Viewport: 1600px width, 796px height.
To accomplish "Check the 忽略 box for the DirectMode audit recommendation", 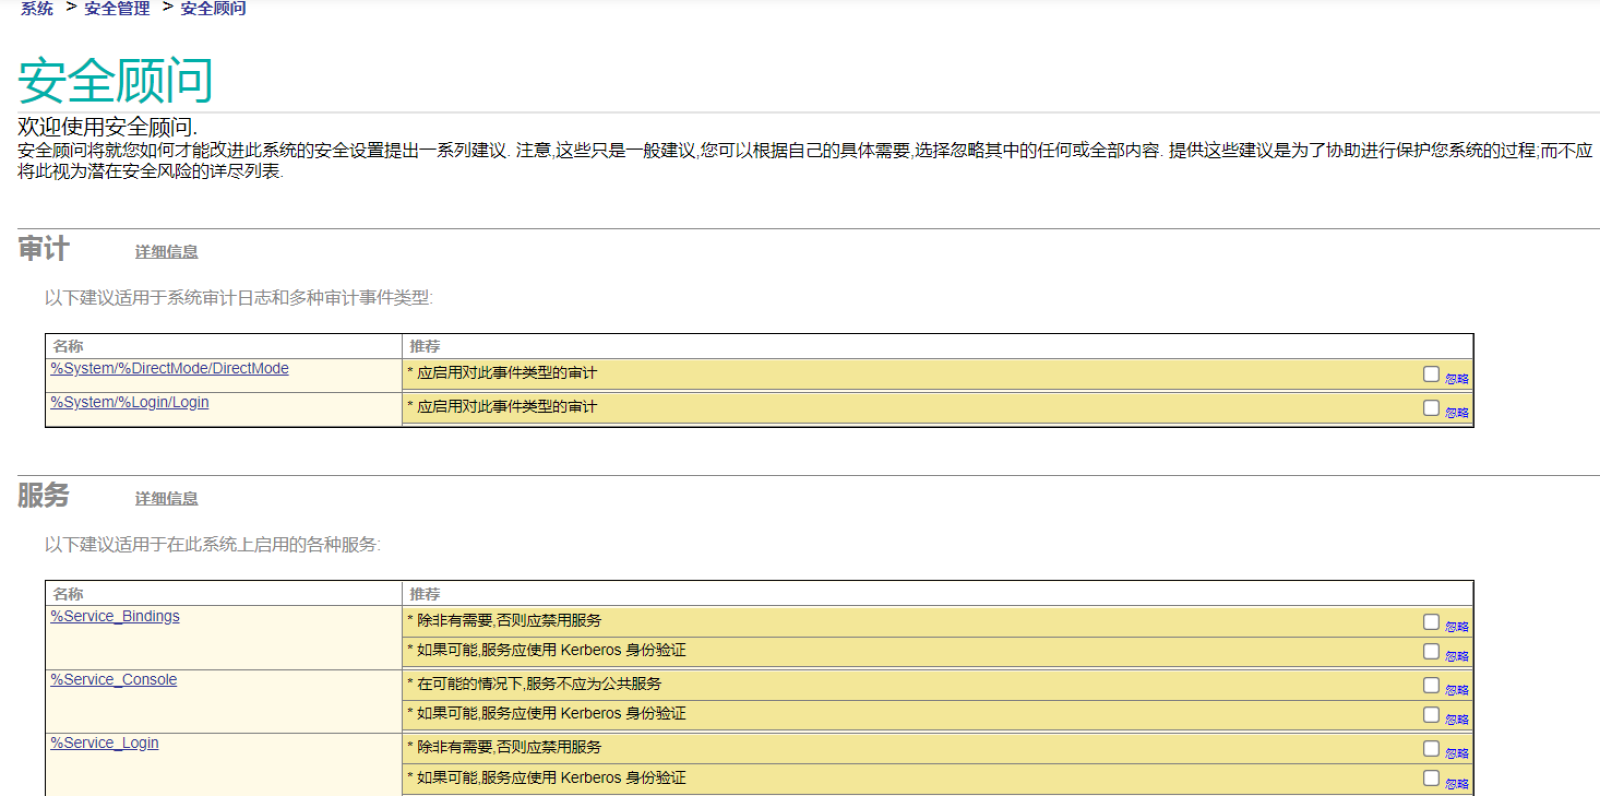I will (x=1431, y=374).
